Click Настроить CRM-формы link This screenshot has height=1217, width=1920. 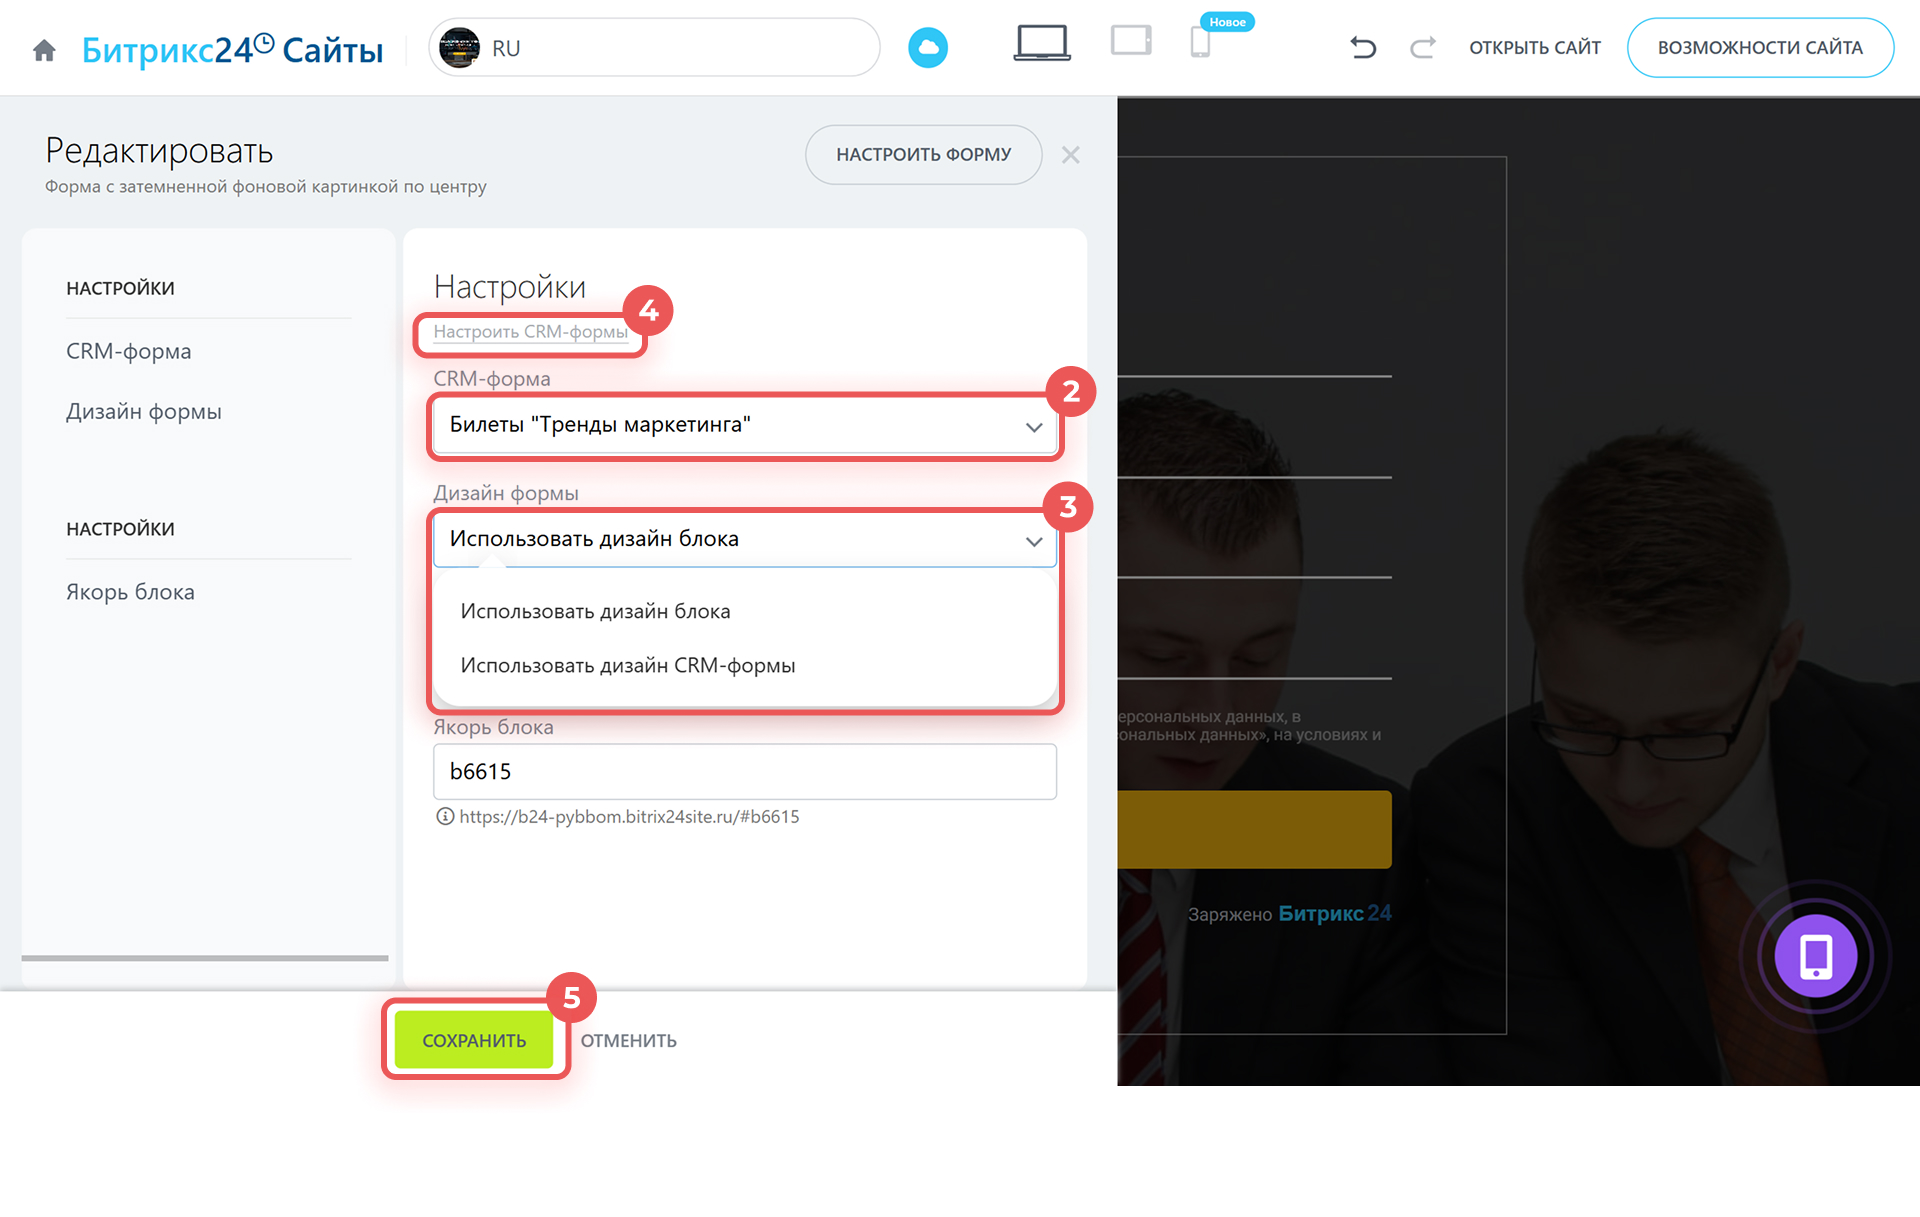click(x=530, y=332)
